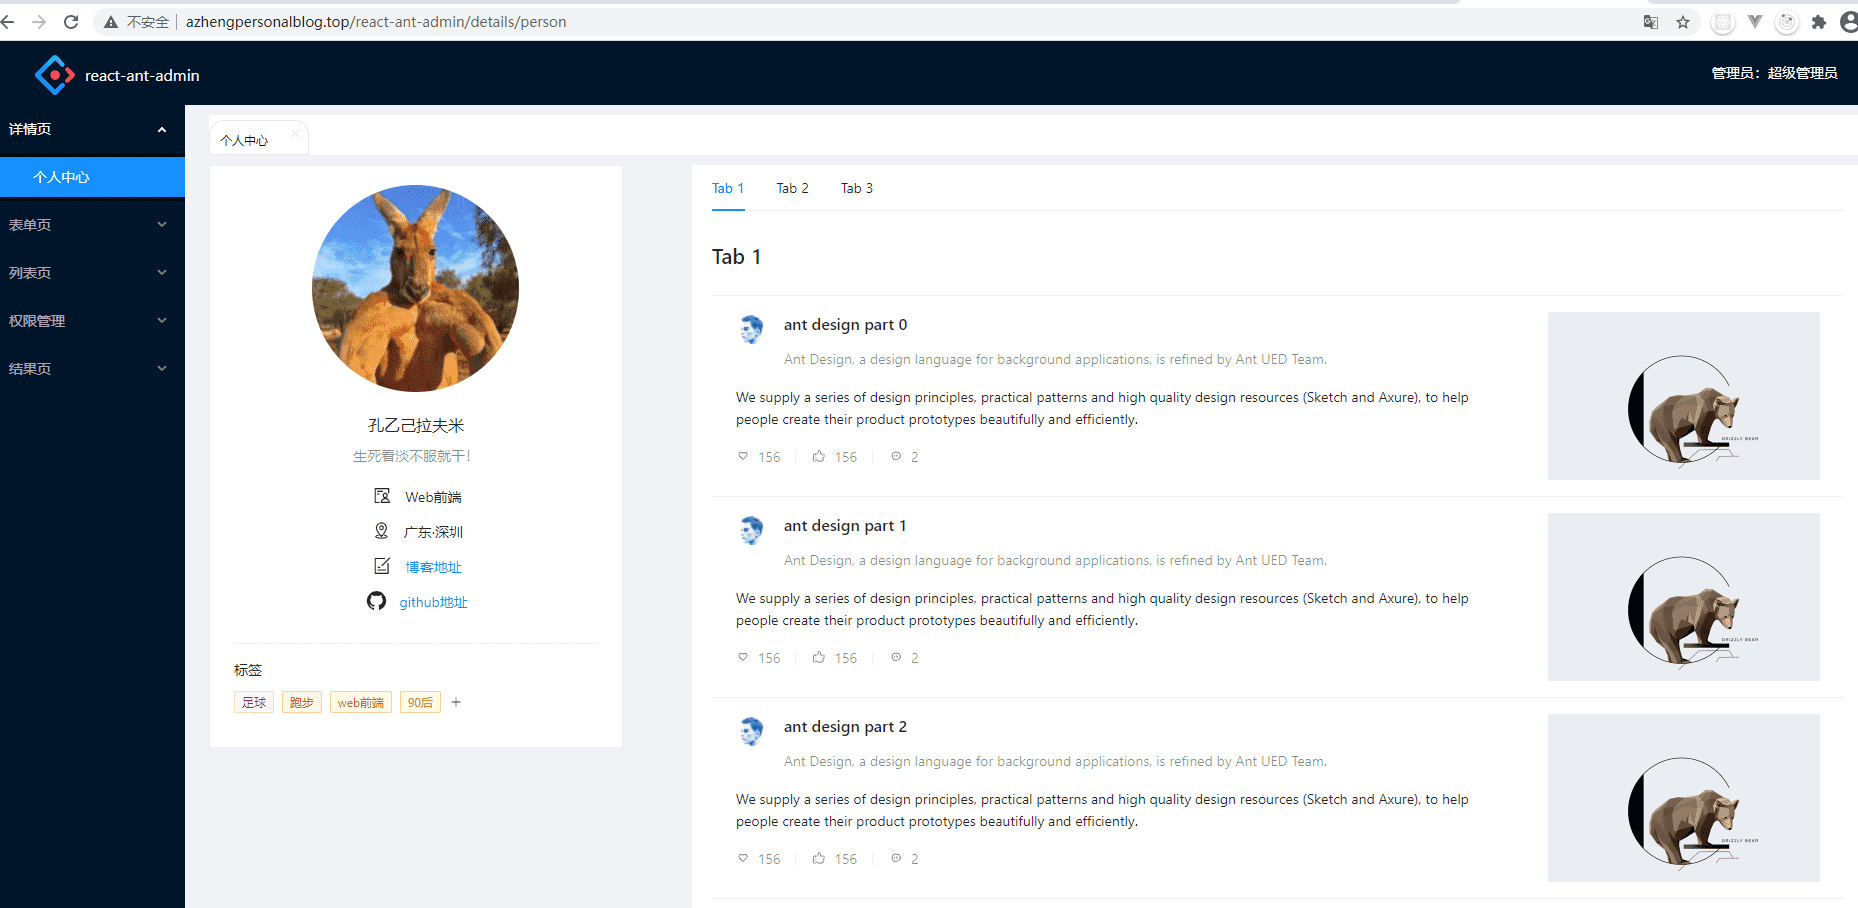1858x908 pixels.
Task: Click thumbs-up icon on ant design part 0
Action: (x=819, y=456)
